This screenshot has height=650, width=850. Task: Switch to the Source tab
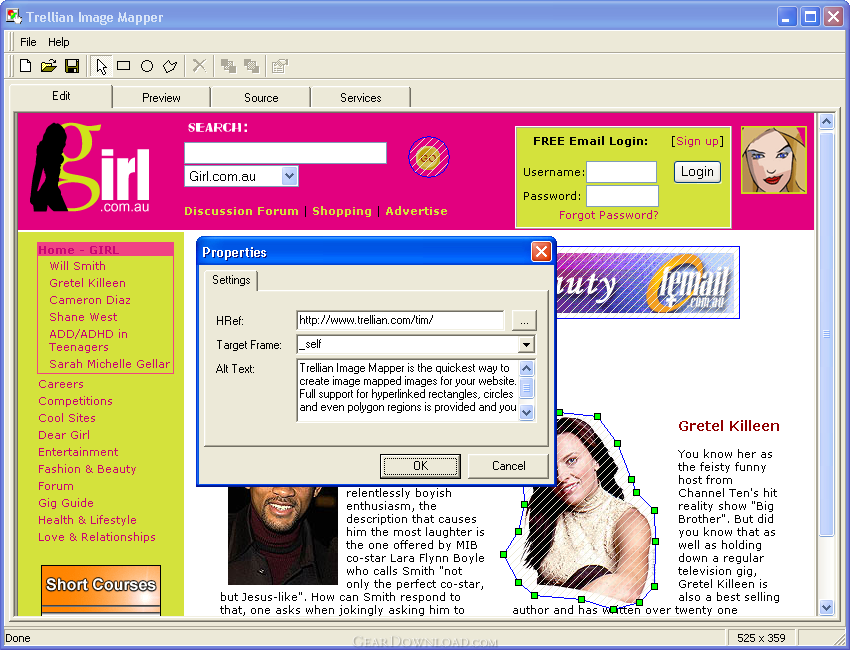261,98
